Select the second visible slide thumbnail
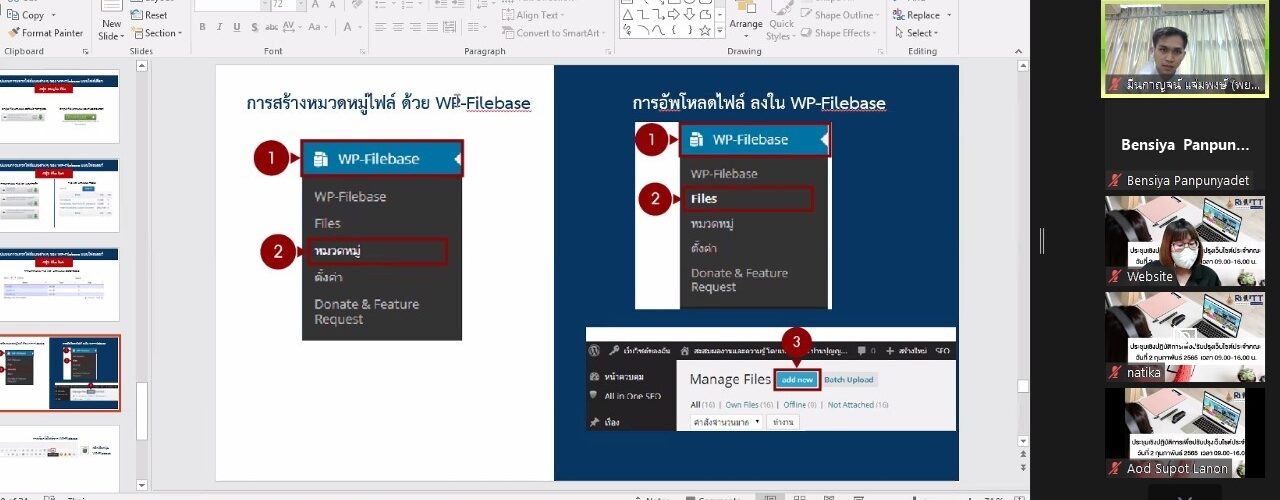Viewport: 1280px width, 500px height. pyautogui.click(x=59, y=195)
